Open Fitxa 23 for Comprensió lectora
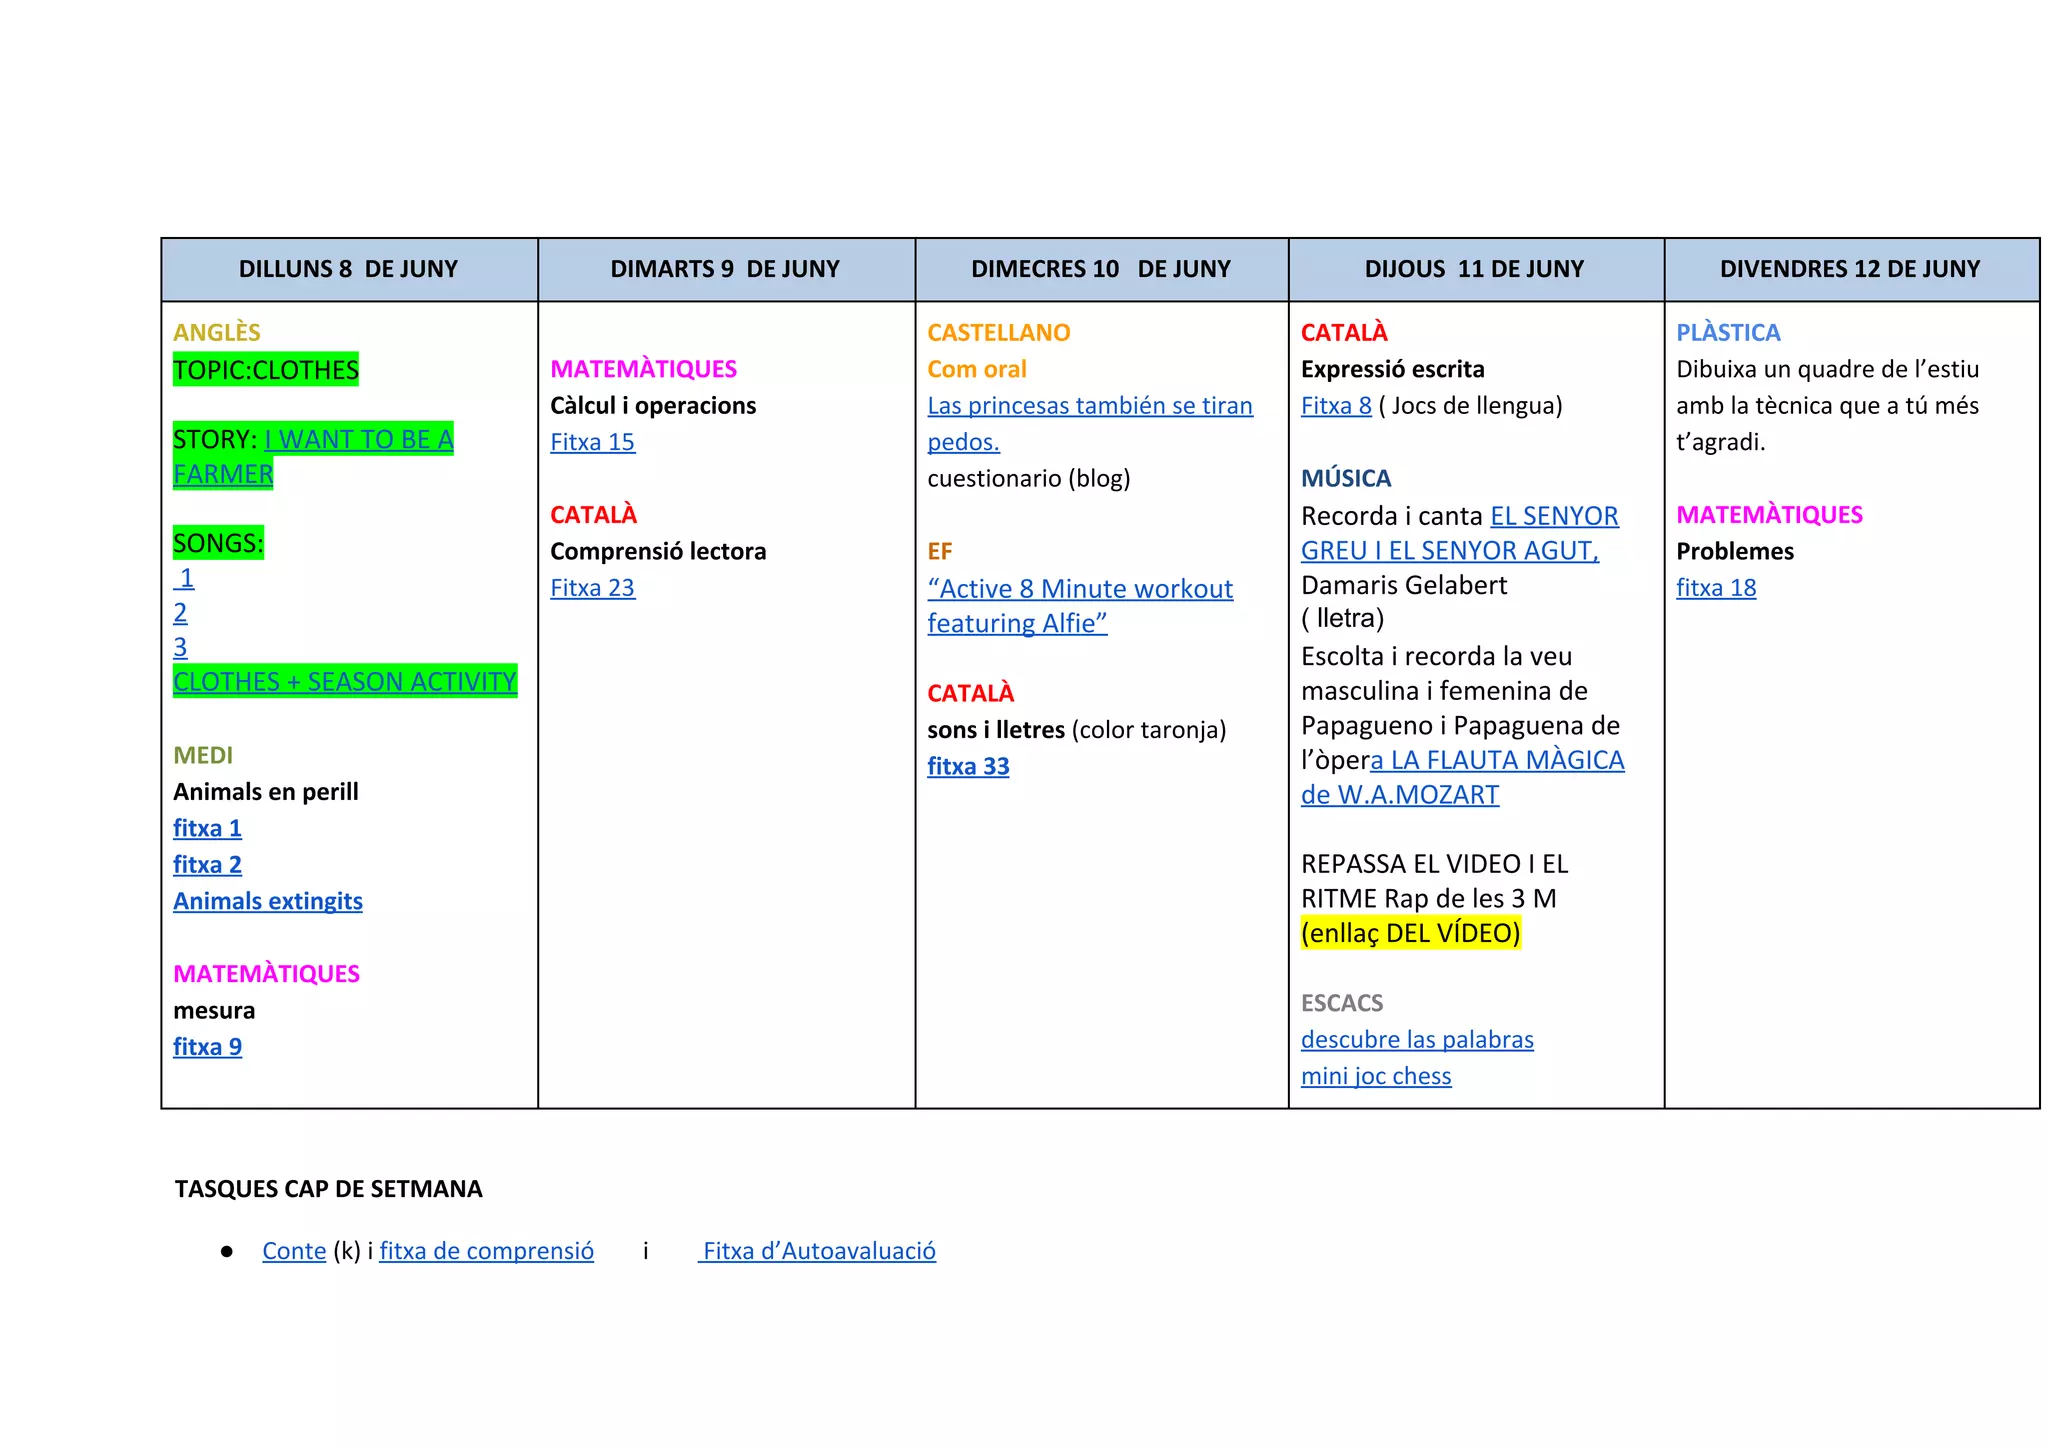 pos(592,588)
